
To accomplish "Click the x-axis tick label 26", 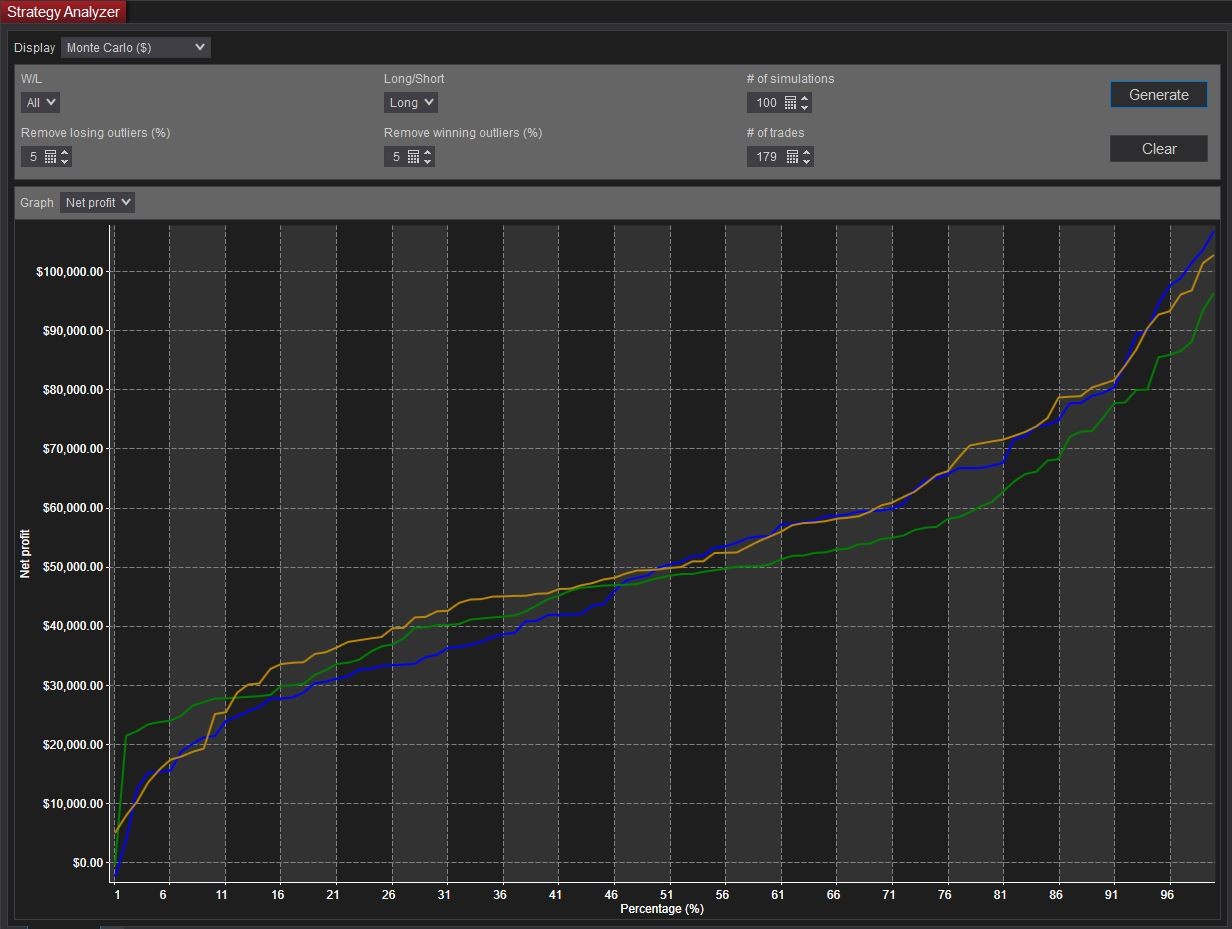I will click(x=388, y=895).
